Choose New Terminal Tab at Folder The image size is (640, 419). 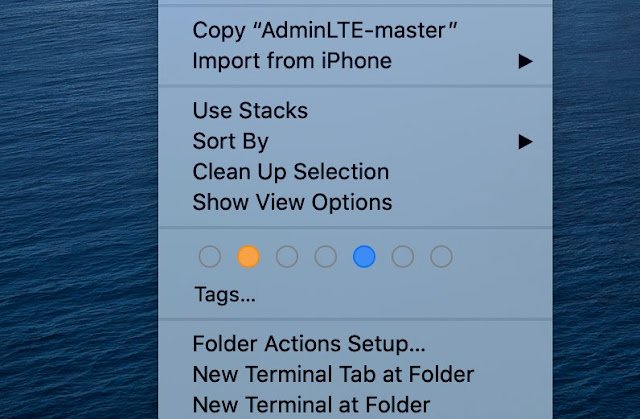click(x=333, y=375)
